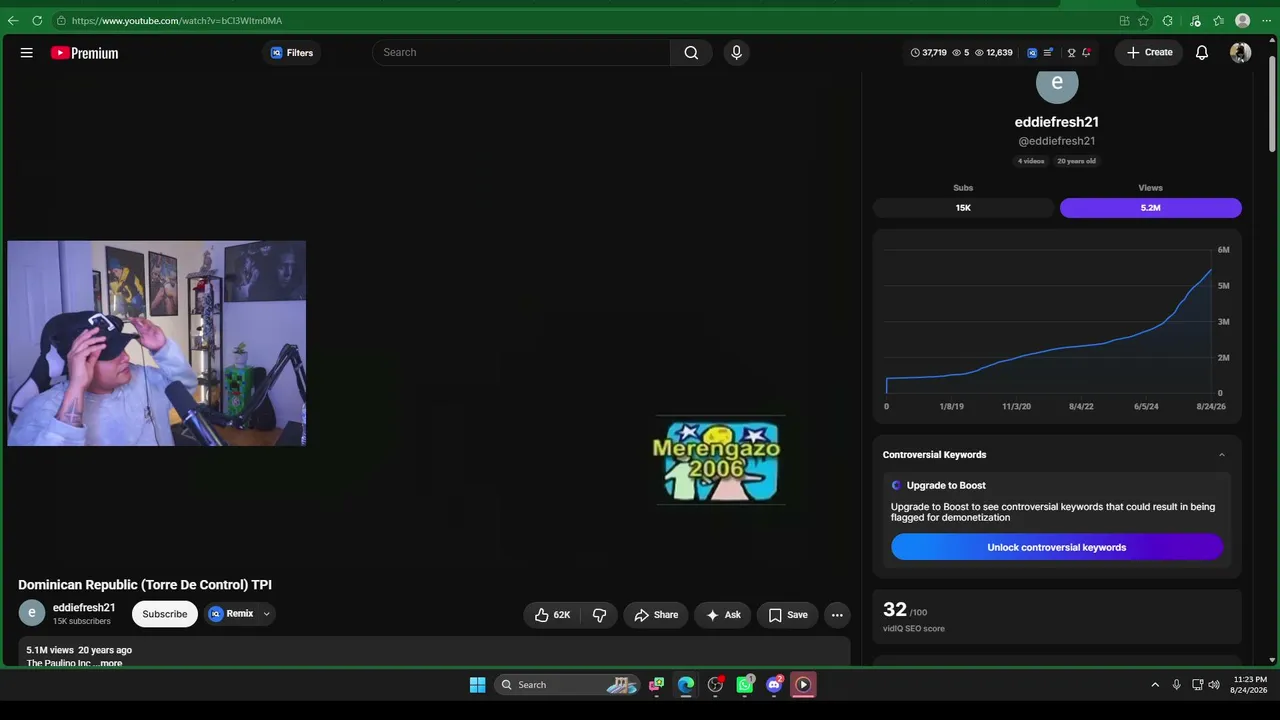Click the vidIQ Remix button
1280x720 pixels.
(x=231, y=614)
